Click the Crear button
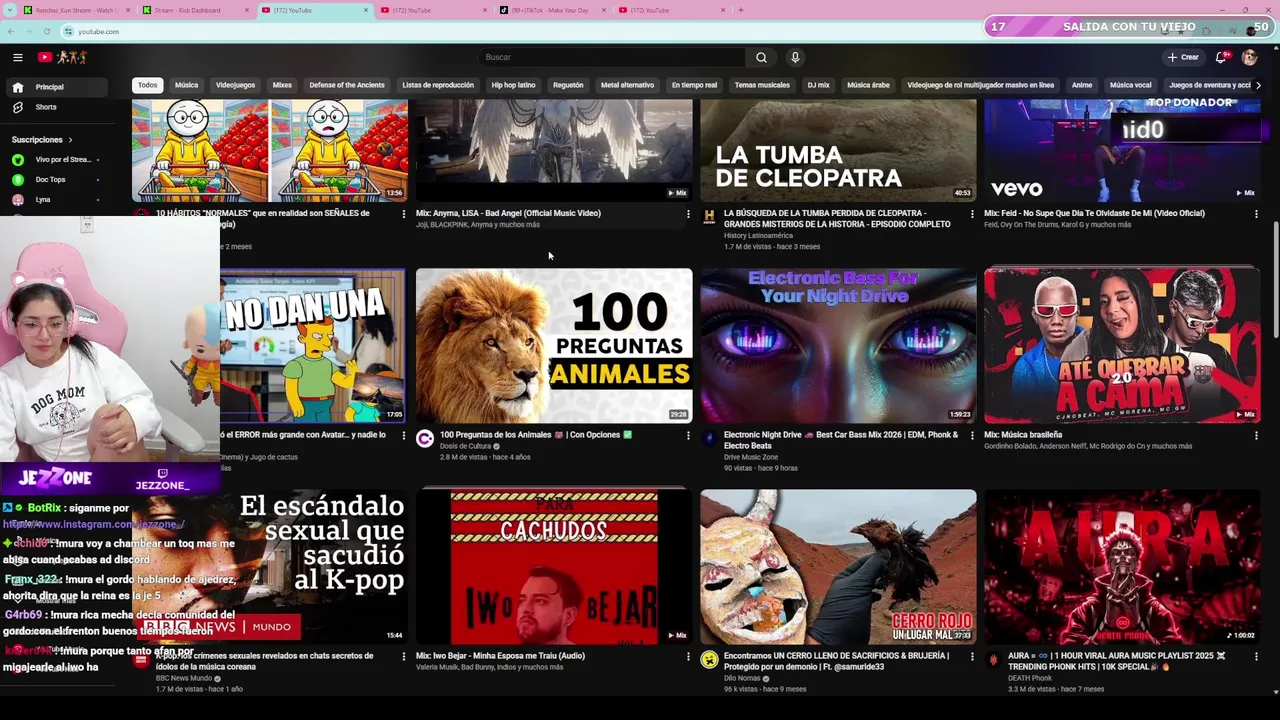1280x720 pixels. [1183, 57]
